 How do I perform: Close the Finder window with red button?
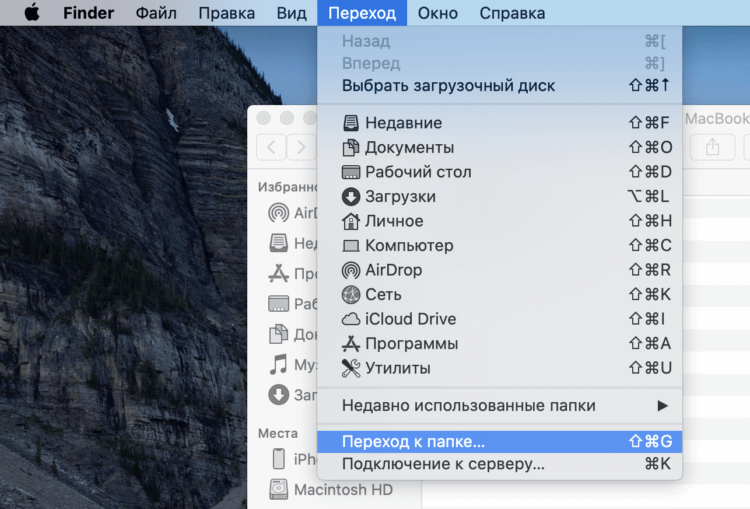coord(264,117)
